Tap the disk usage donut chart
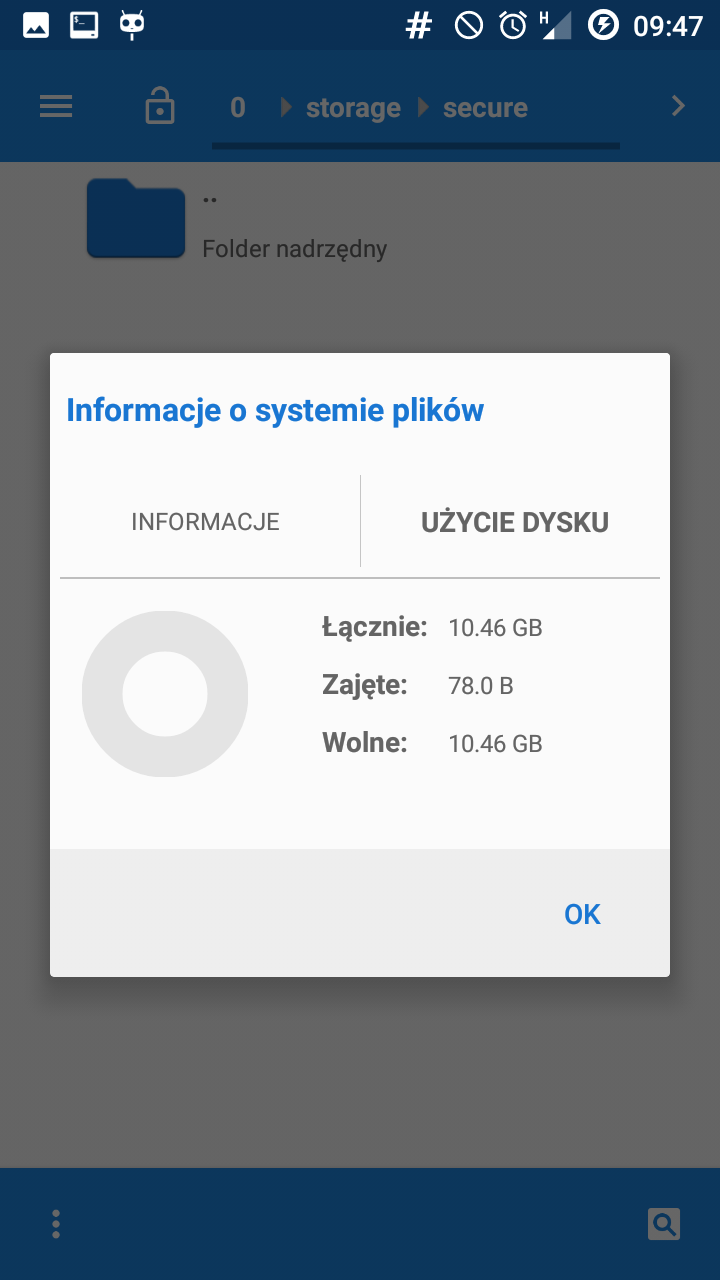Screen dimensions: 720x1280 165,694
